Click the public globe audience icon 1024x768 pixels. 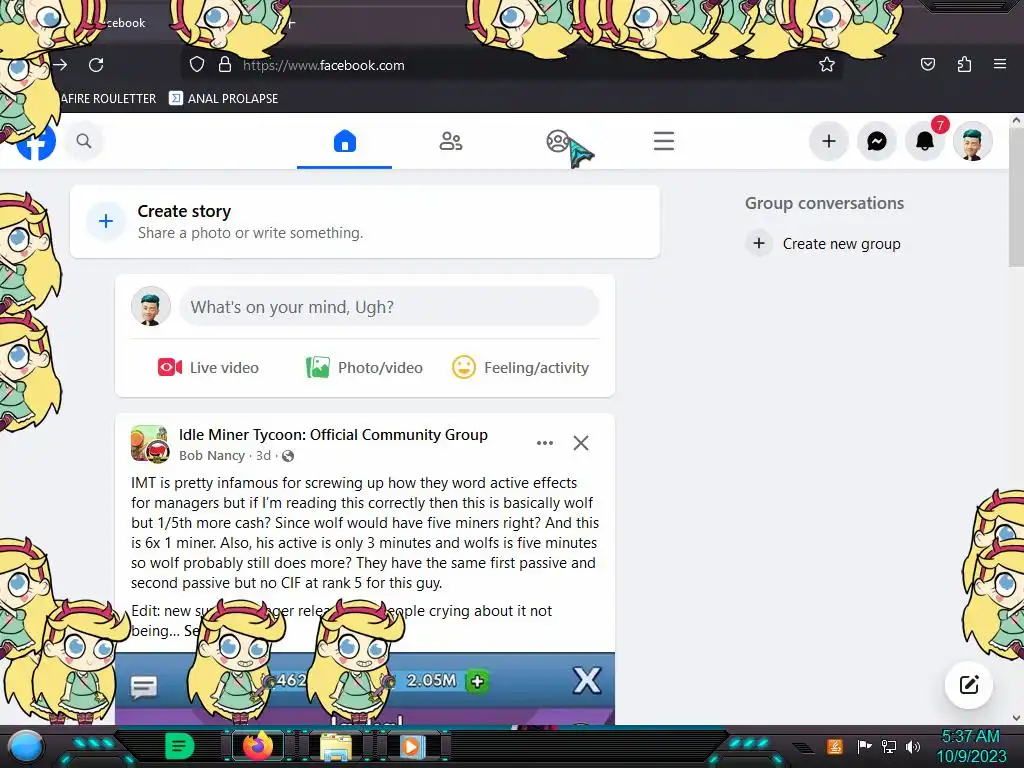tap(288, 456)
